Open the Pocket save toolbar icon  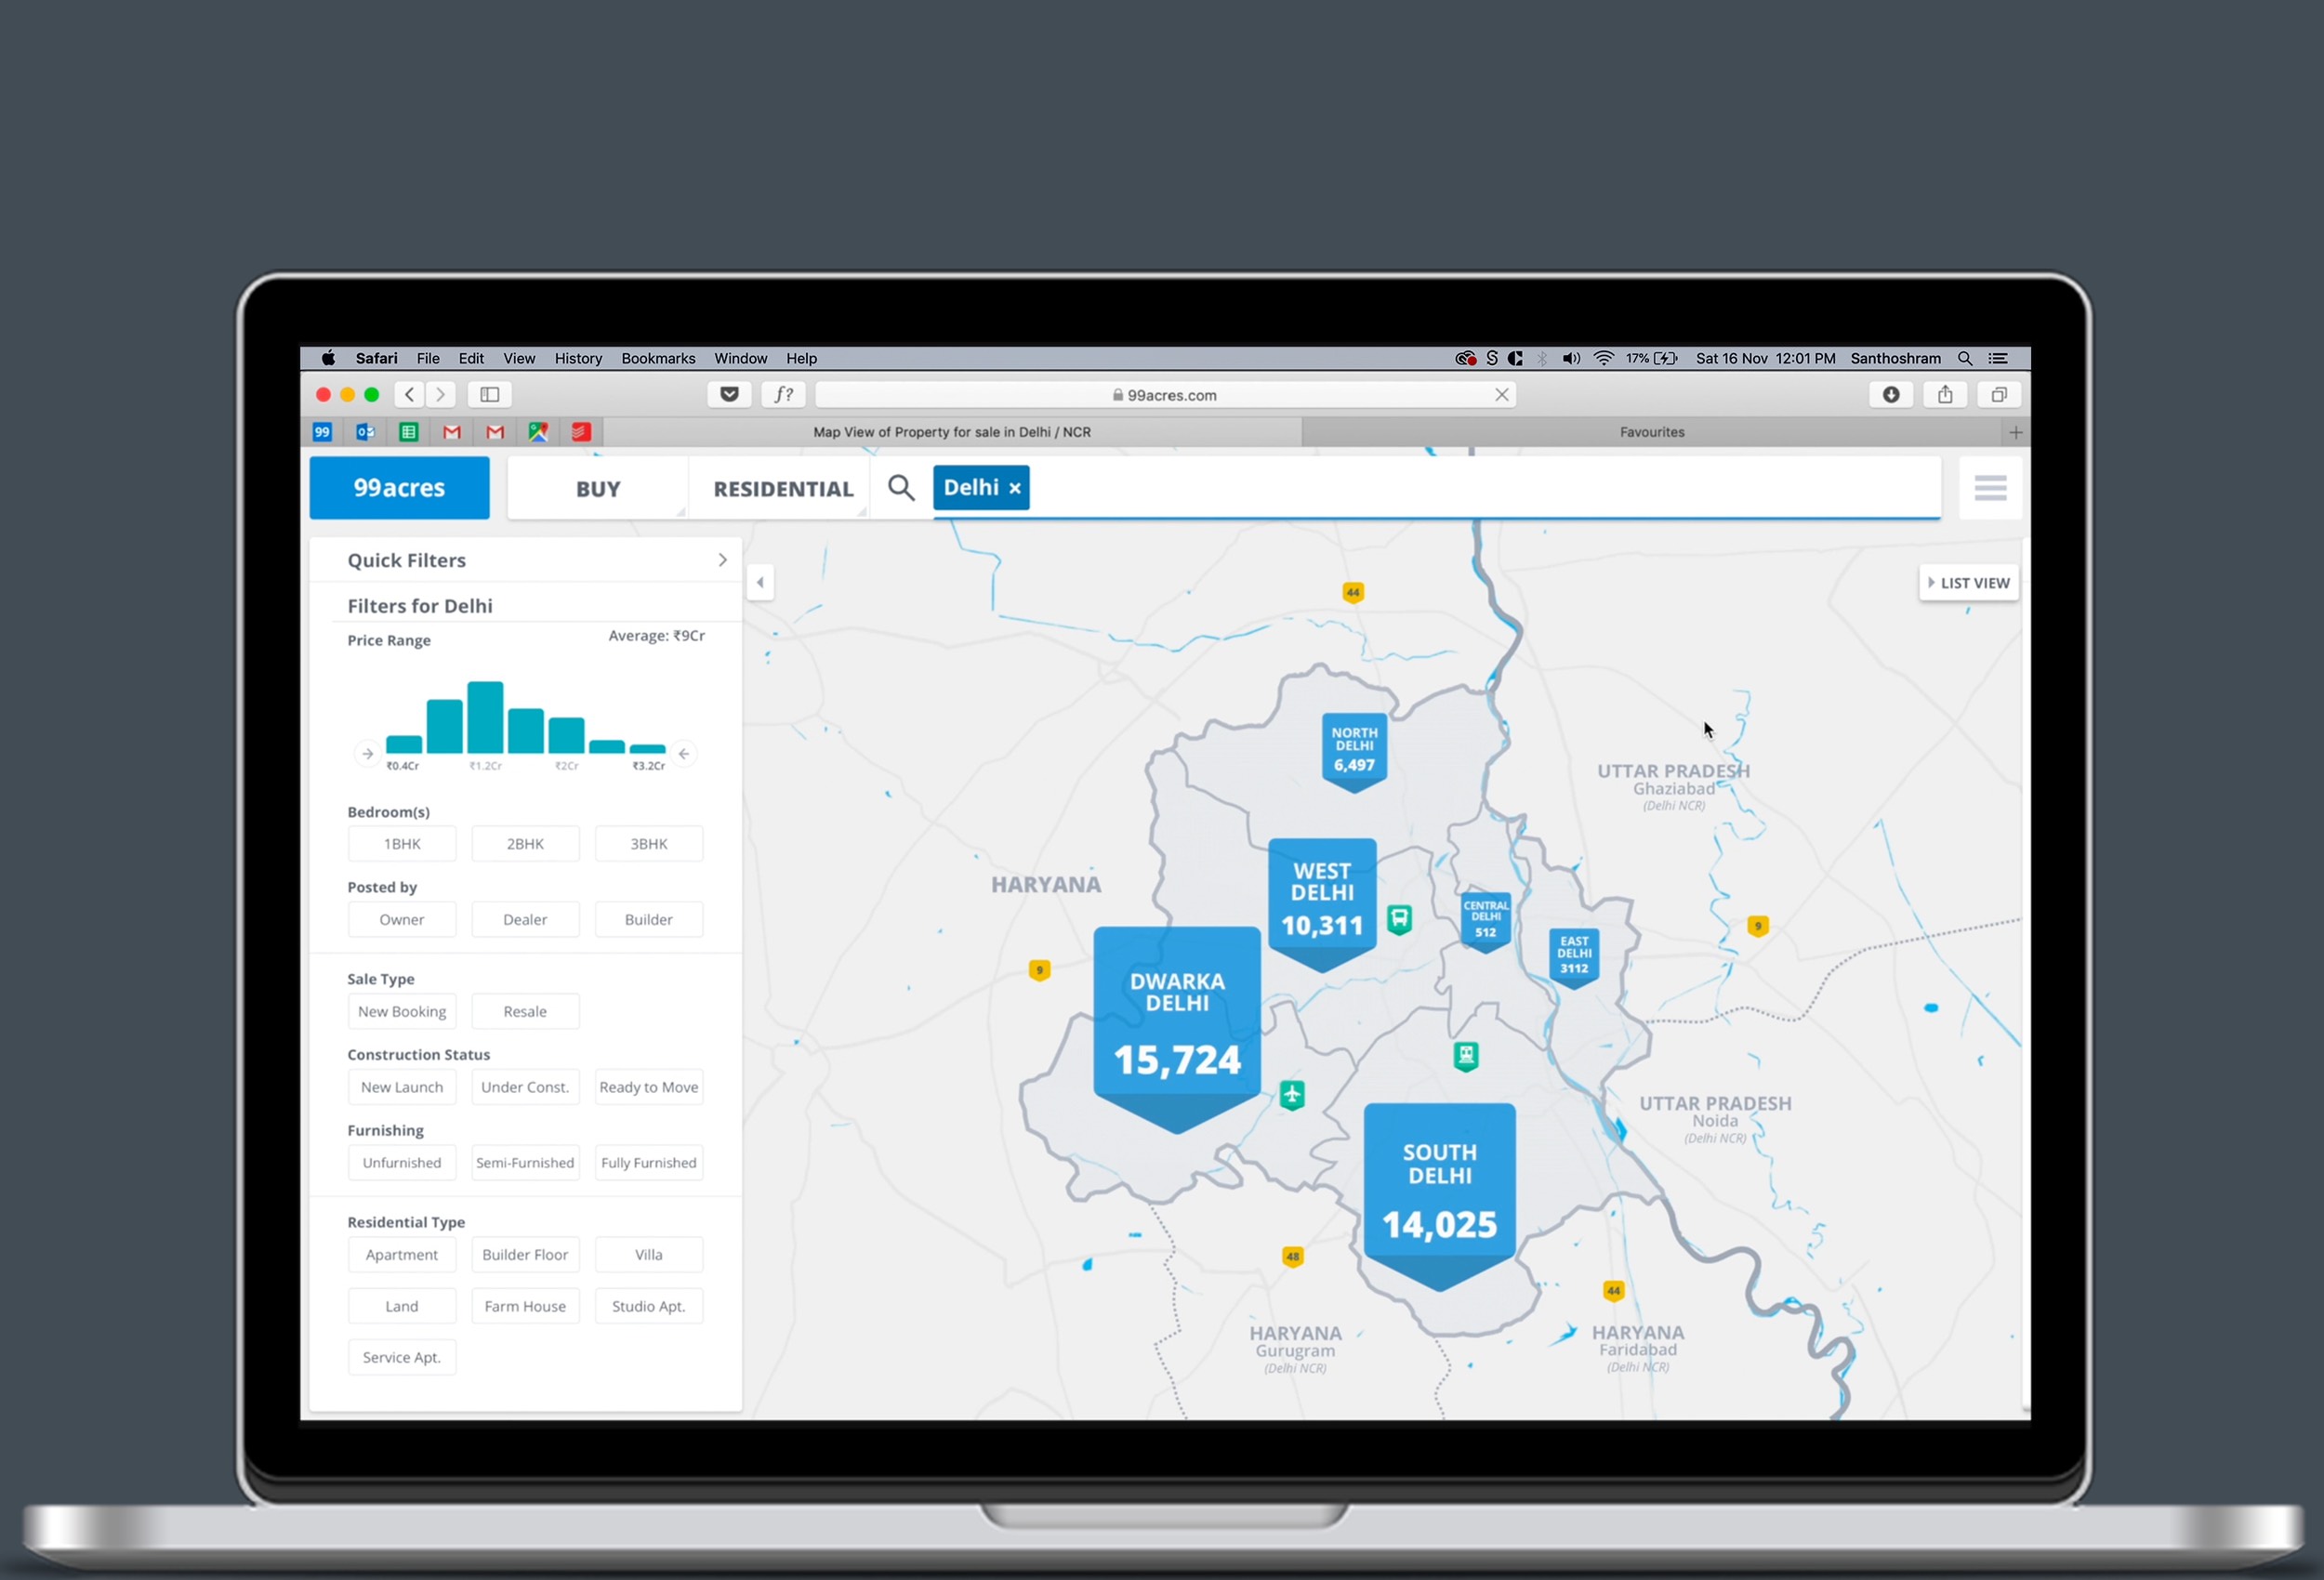tap(730, 395)
